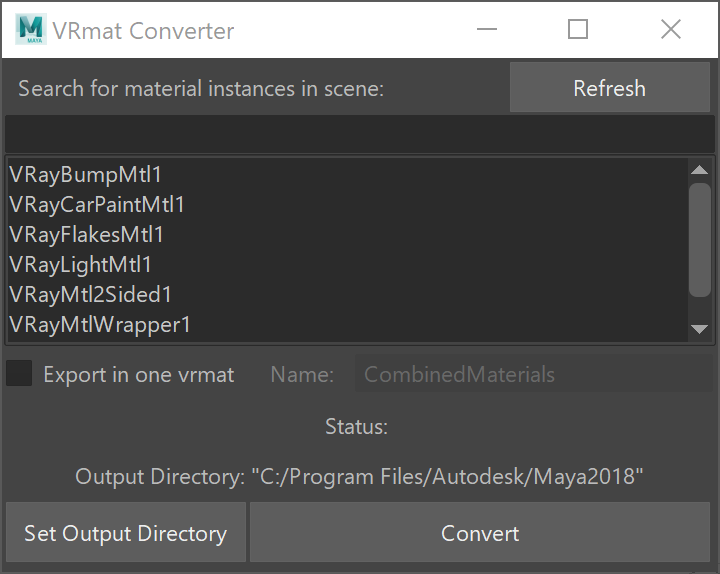Minimize the VRmat Converter window
Viewport: 720px width, 574px height.
pyautogui.click(x=487, y=29)
